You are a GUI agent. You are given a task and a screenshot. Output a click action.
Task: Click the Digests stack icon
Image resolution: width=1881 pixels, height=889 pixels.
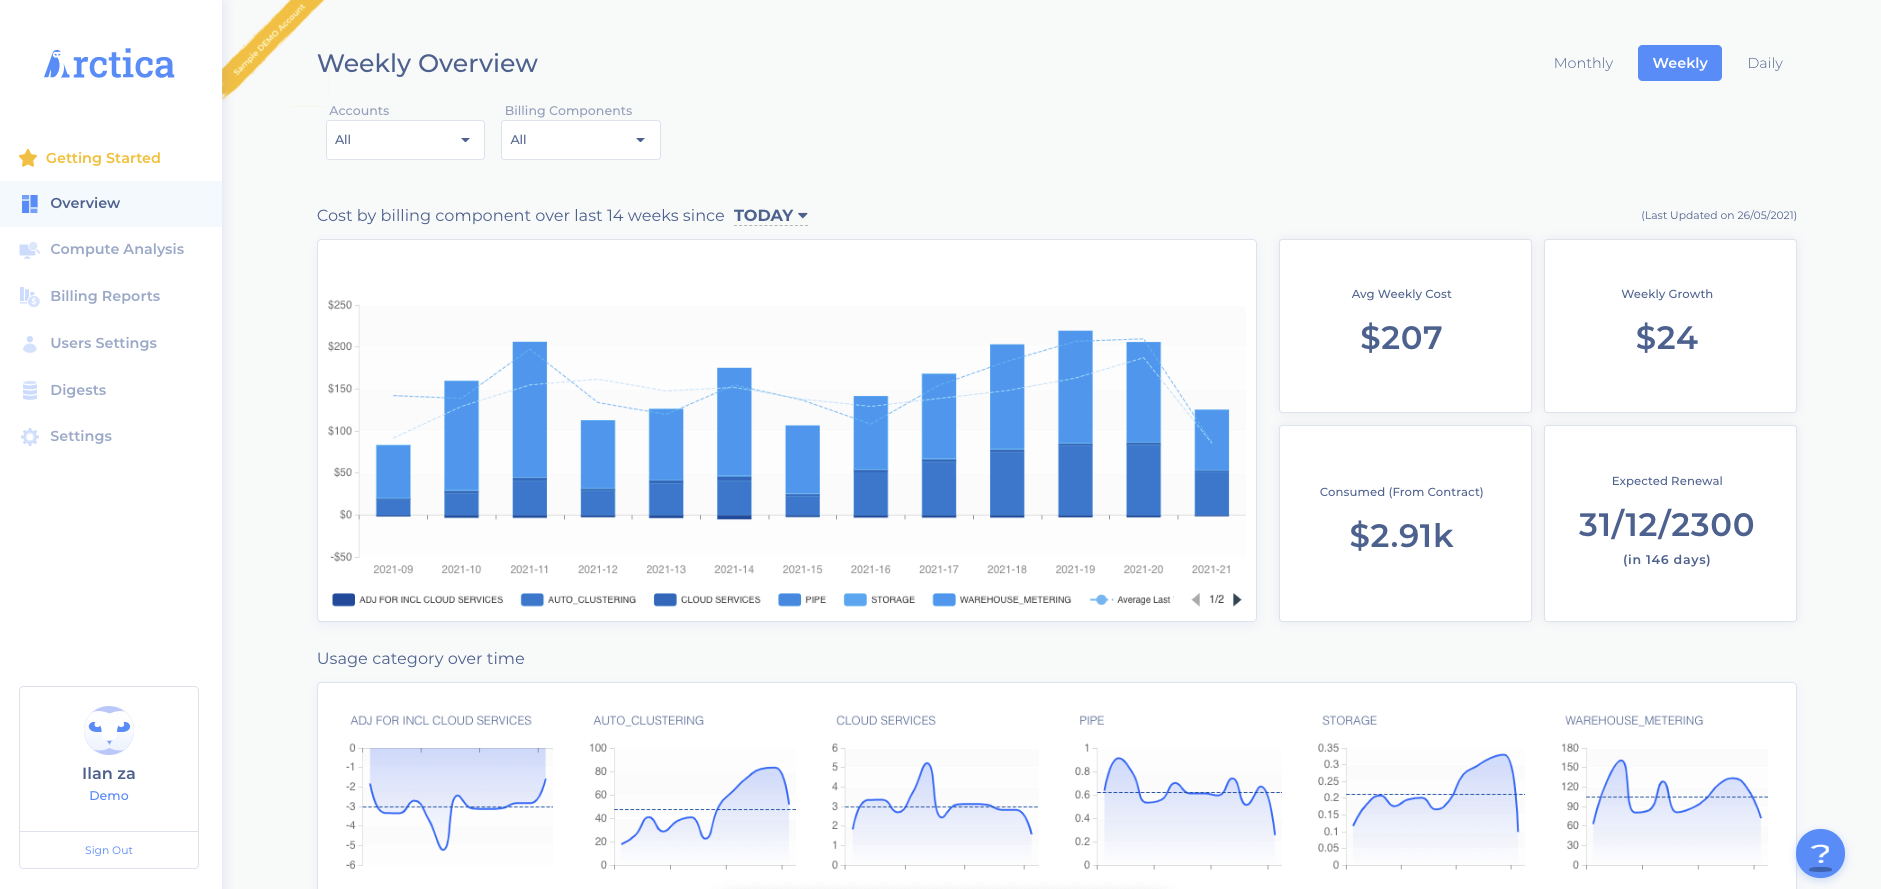coord(30,390)
